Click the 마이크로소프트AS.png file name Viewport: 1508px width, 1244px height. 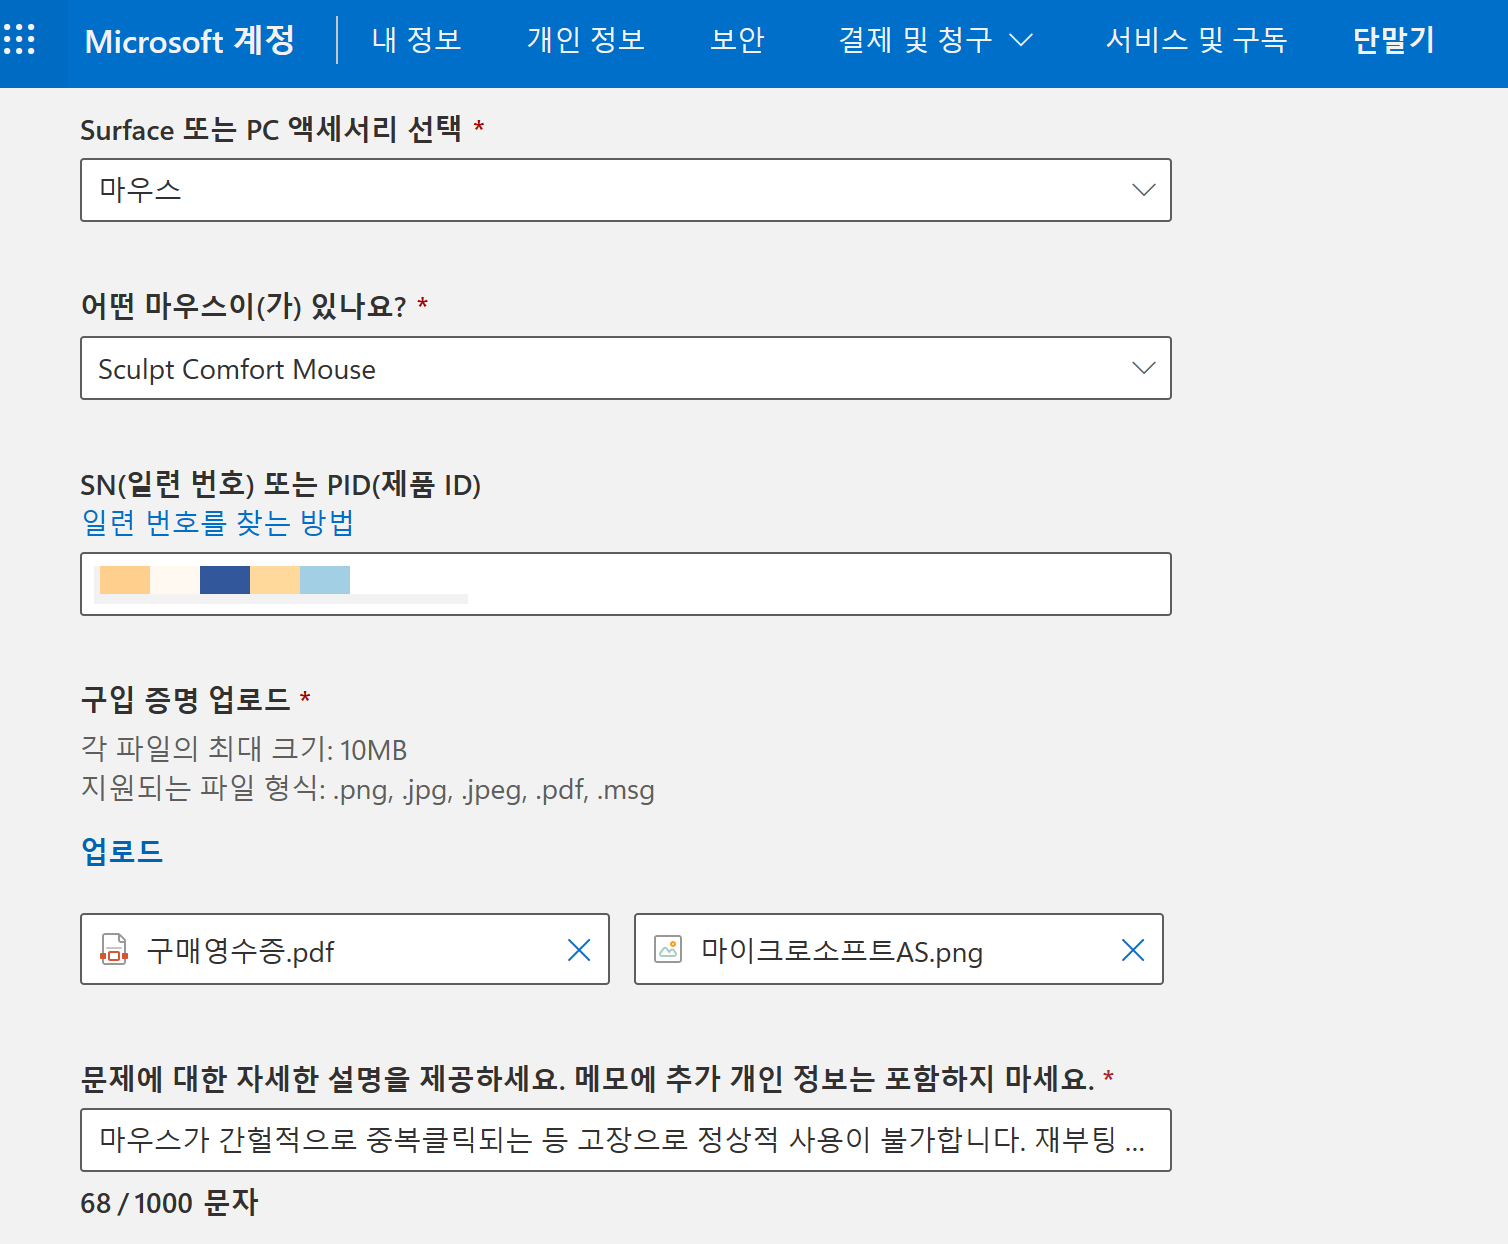click(842, 951)
